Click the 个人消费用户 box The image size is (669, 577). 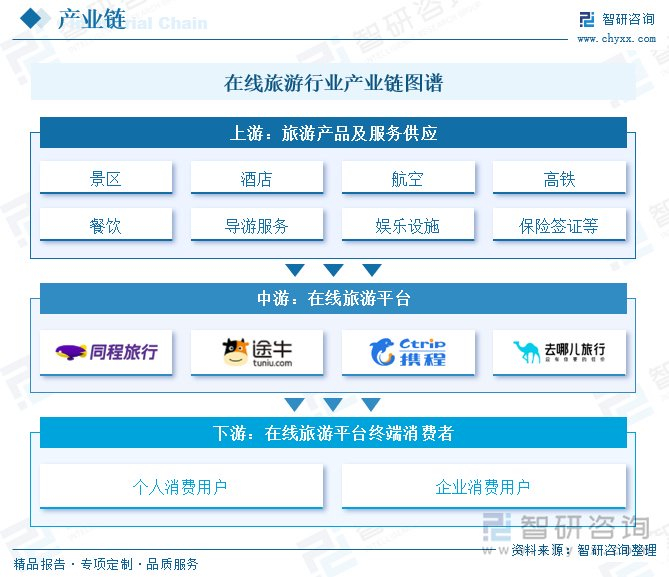(x=181, y=486)
